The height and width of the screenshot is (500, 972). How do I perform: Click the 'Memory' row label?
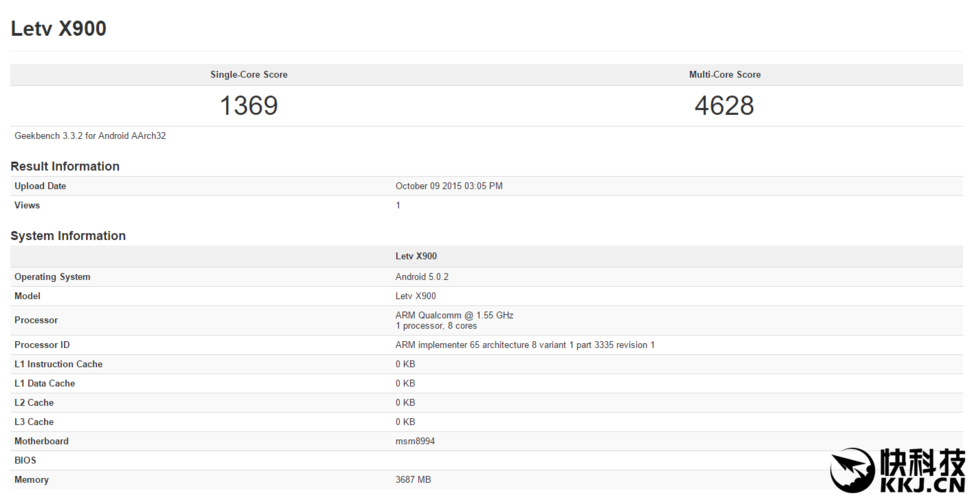pos(32,480)
